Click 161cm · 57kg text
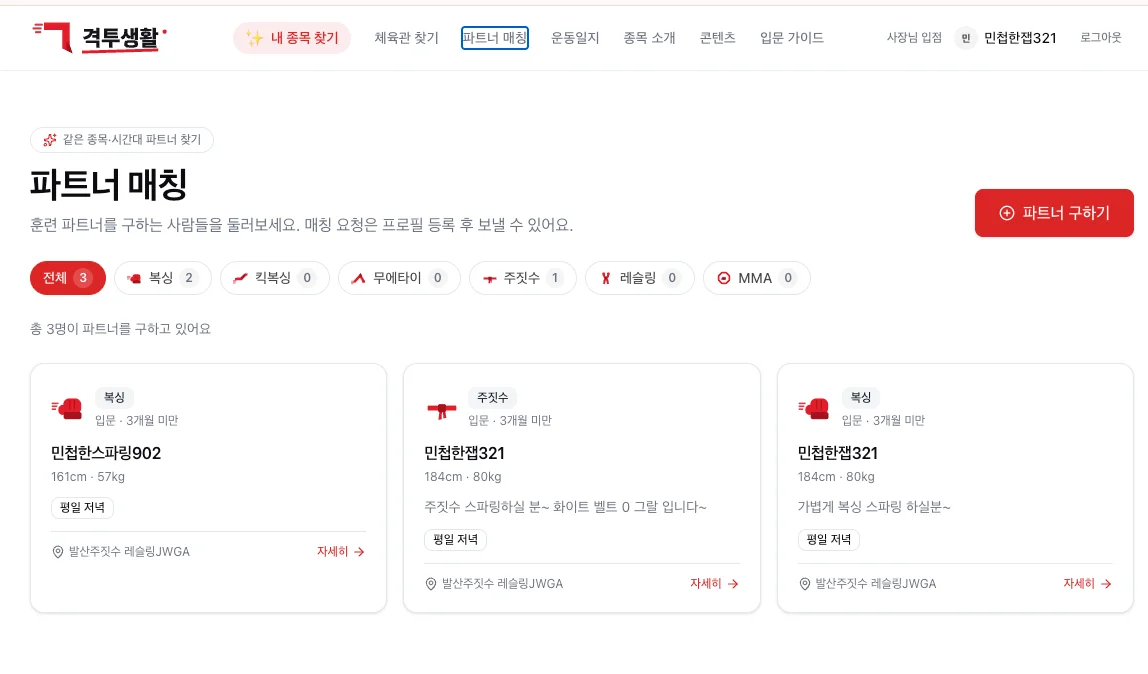Viewport: 1148px width, 674px height. click(88, 476)
